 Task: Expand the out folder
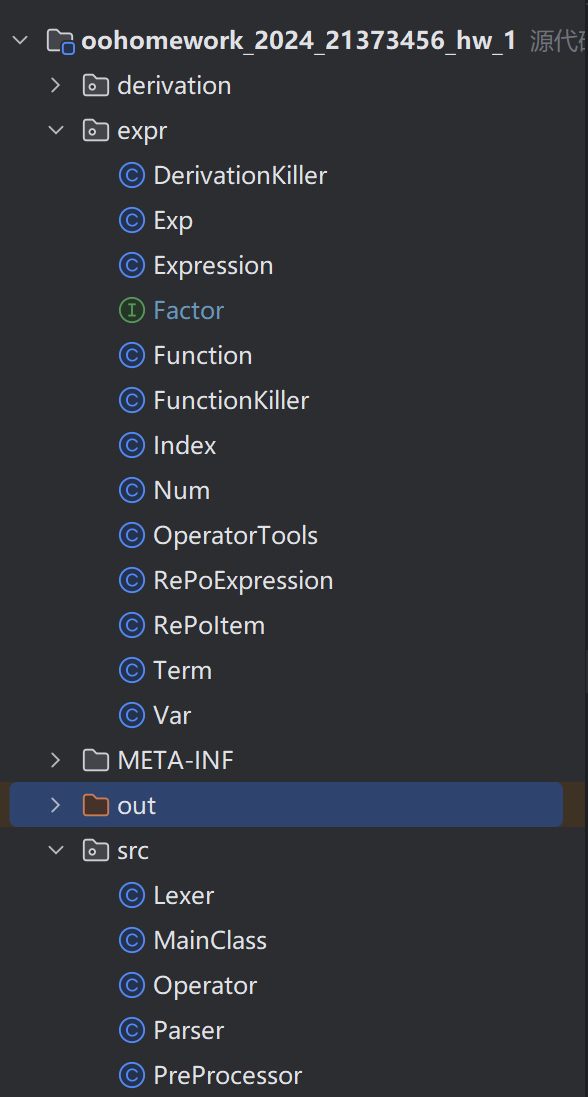tap(56, 805)
